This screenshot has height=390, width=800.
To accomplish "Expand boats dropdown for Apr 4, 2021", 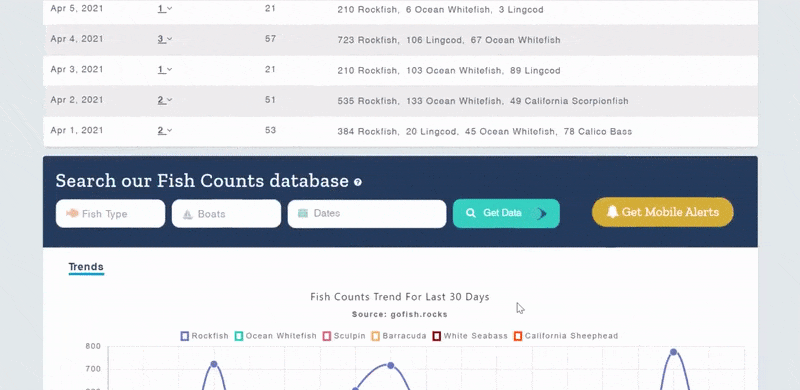I will [x=165, y=39].
